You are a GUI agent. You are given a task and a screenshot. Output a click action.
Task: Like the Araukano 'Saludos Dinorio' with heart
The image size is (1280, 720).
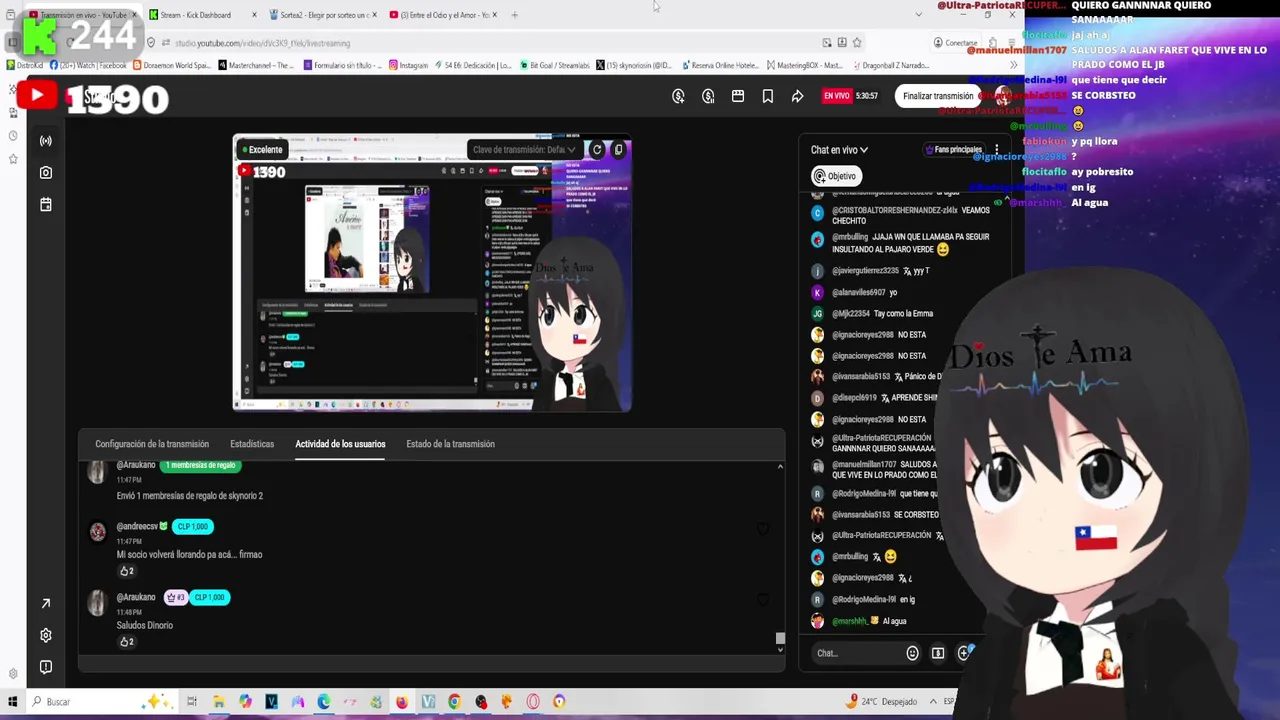(x=763, y=599)
